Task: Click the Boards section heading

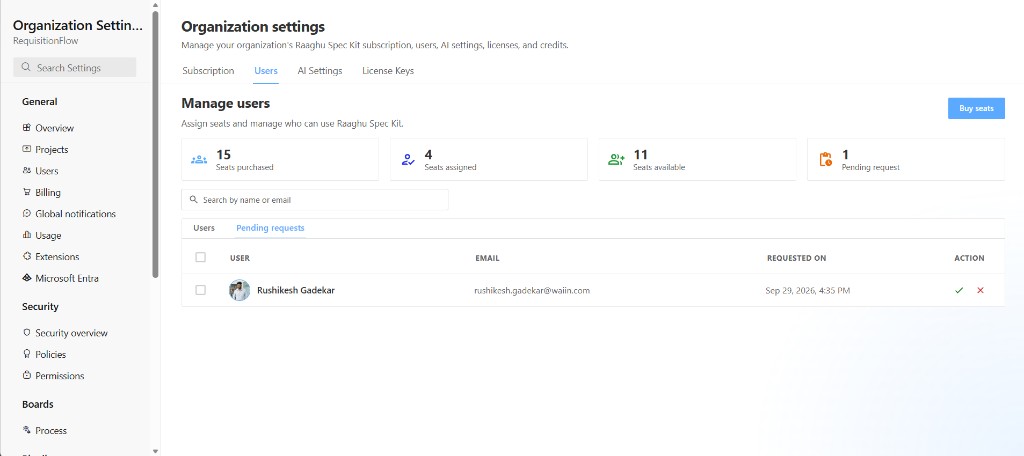Action: 38,404
